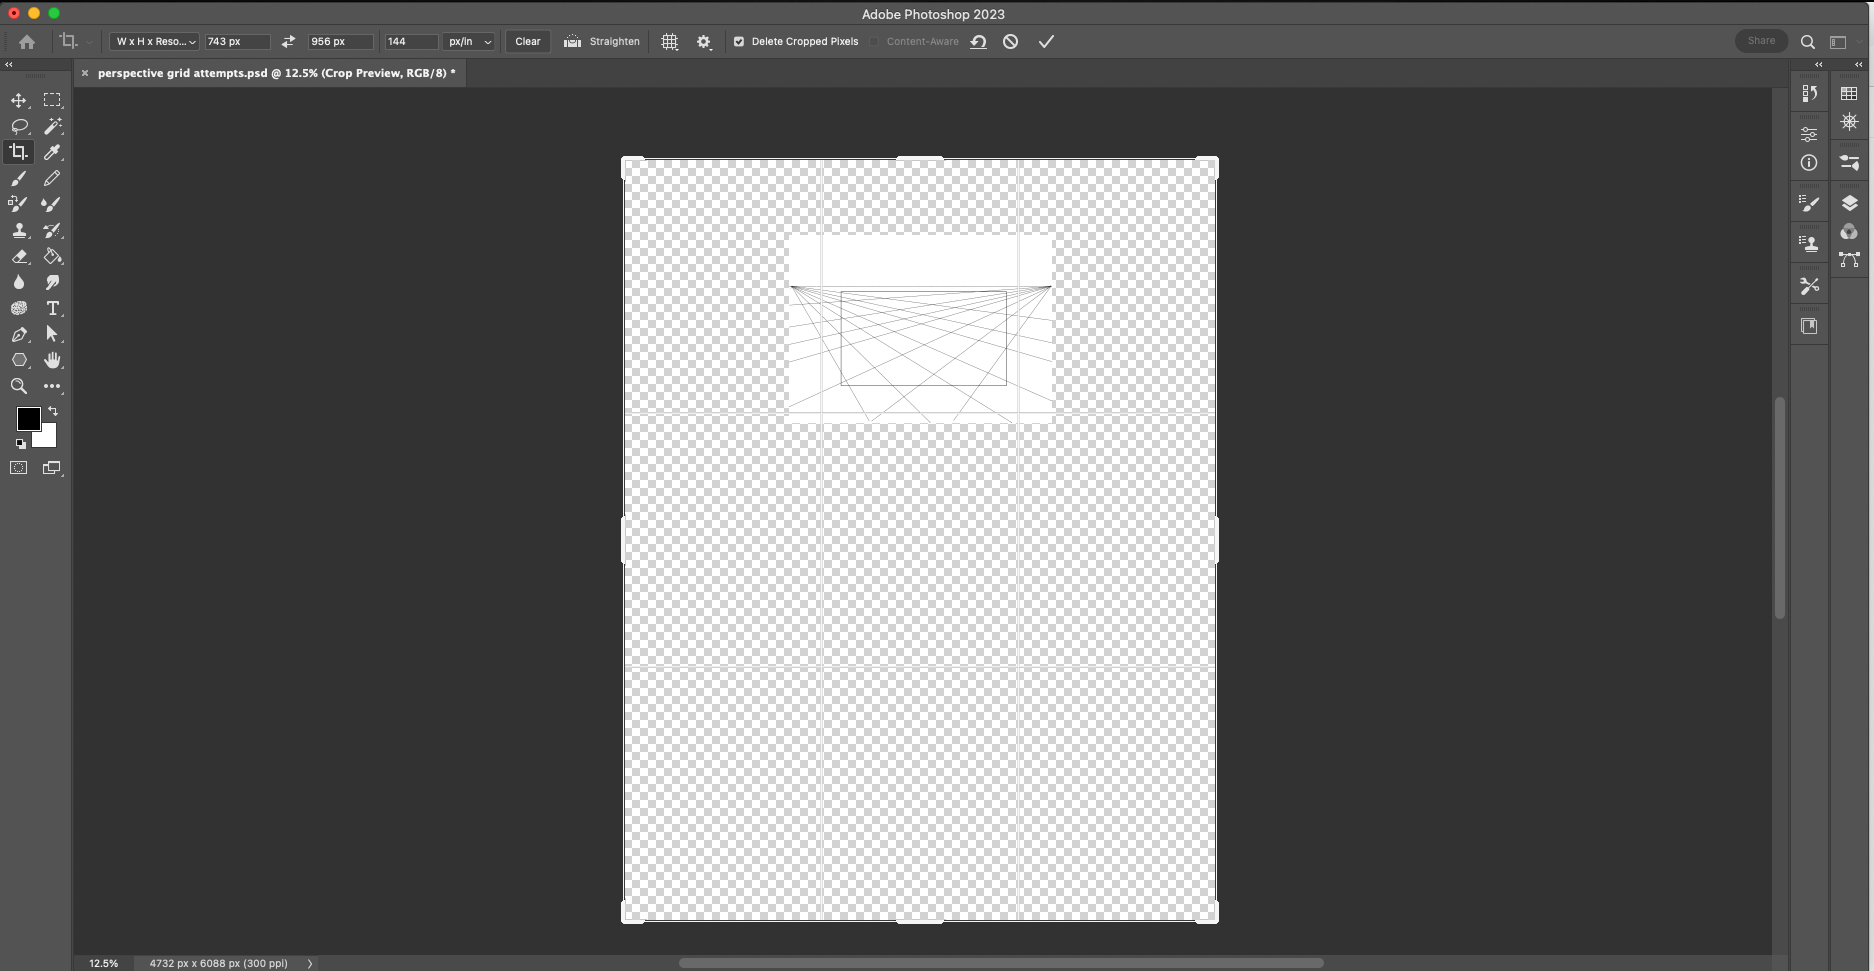Screen dimensions: 1874x971
Task: Select the Zoom tool in toolbar
Action: pos(18,386)
